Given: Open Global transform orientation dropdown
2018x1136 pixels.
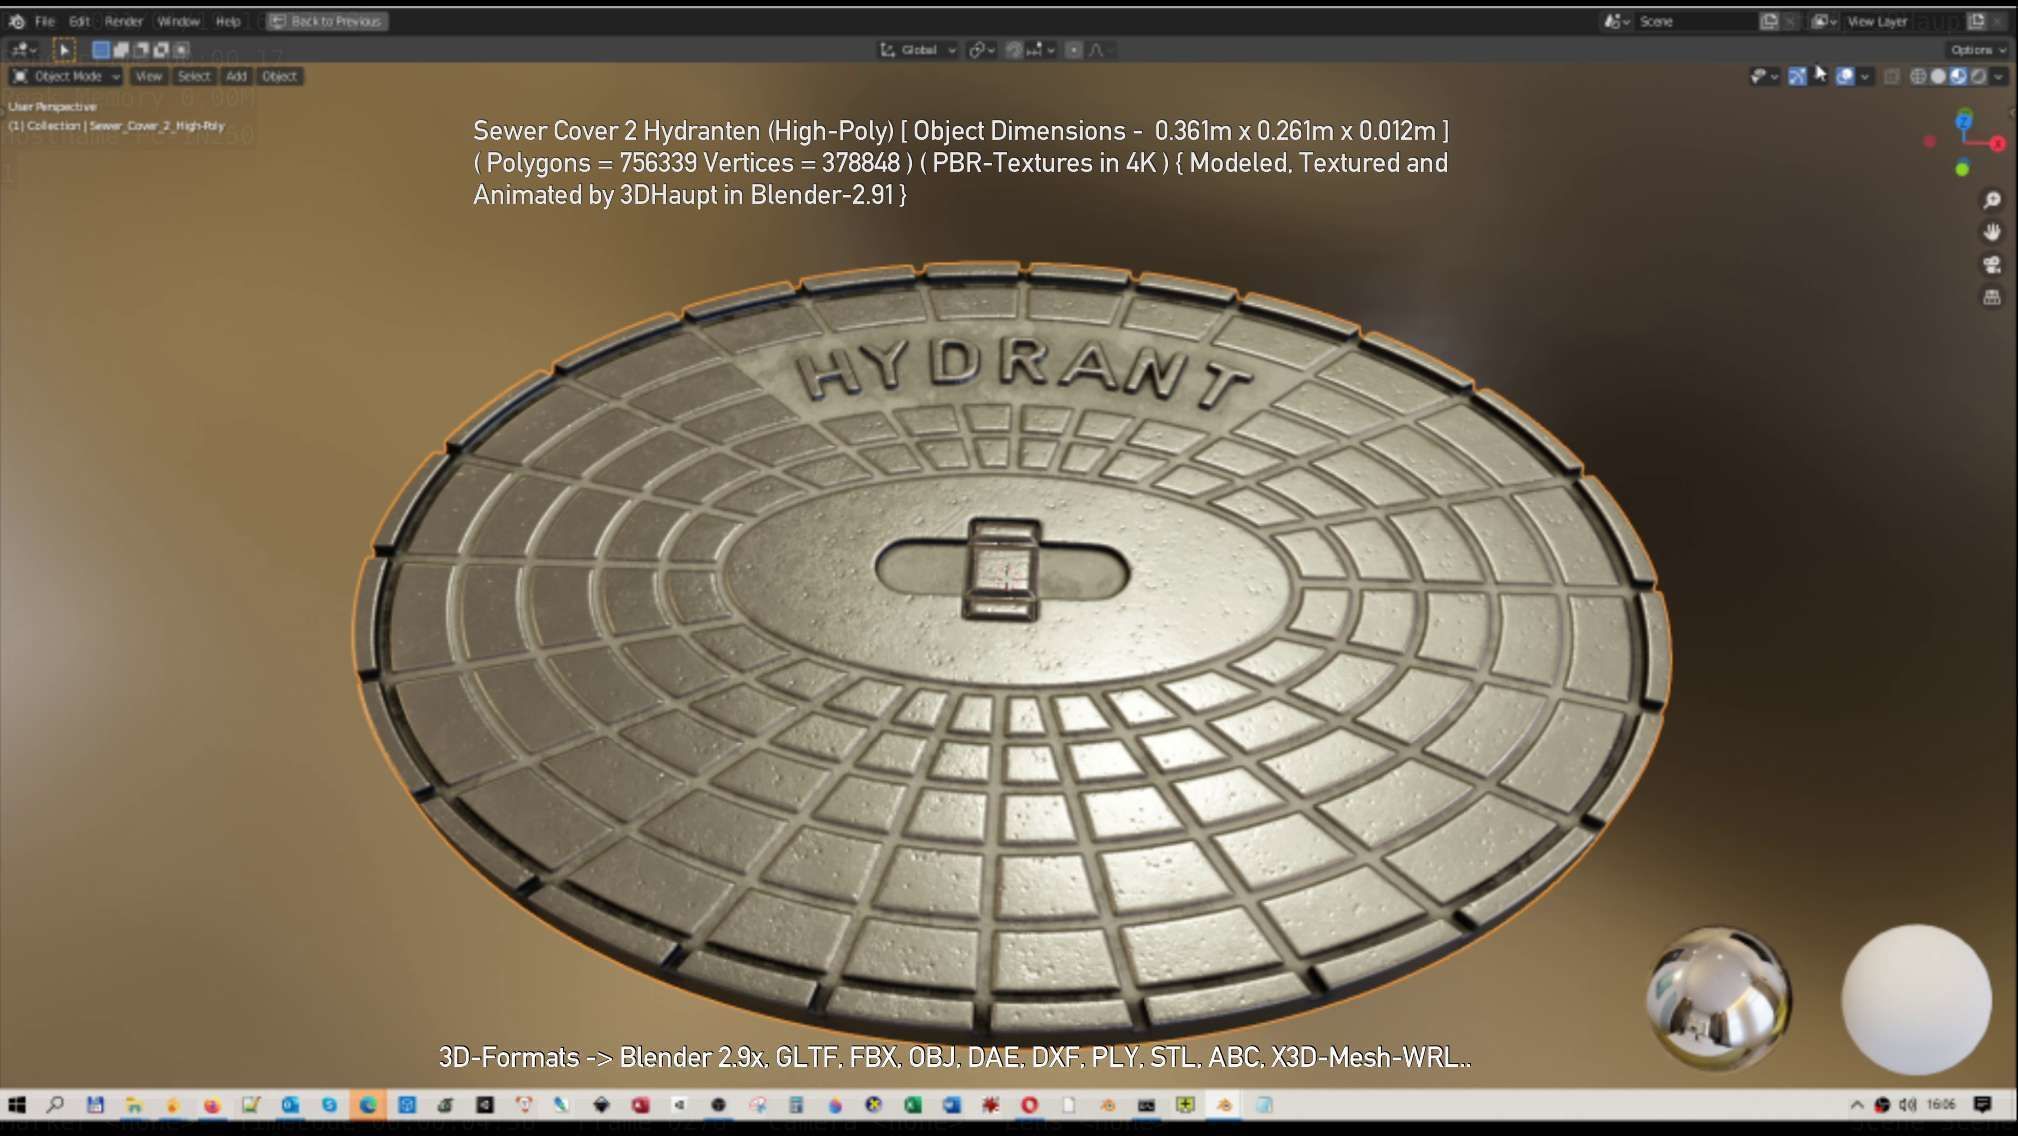Looking at the screenshot, I should [x=918, y=49].
